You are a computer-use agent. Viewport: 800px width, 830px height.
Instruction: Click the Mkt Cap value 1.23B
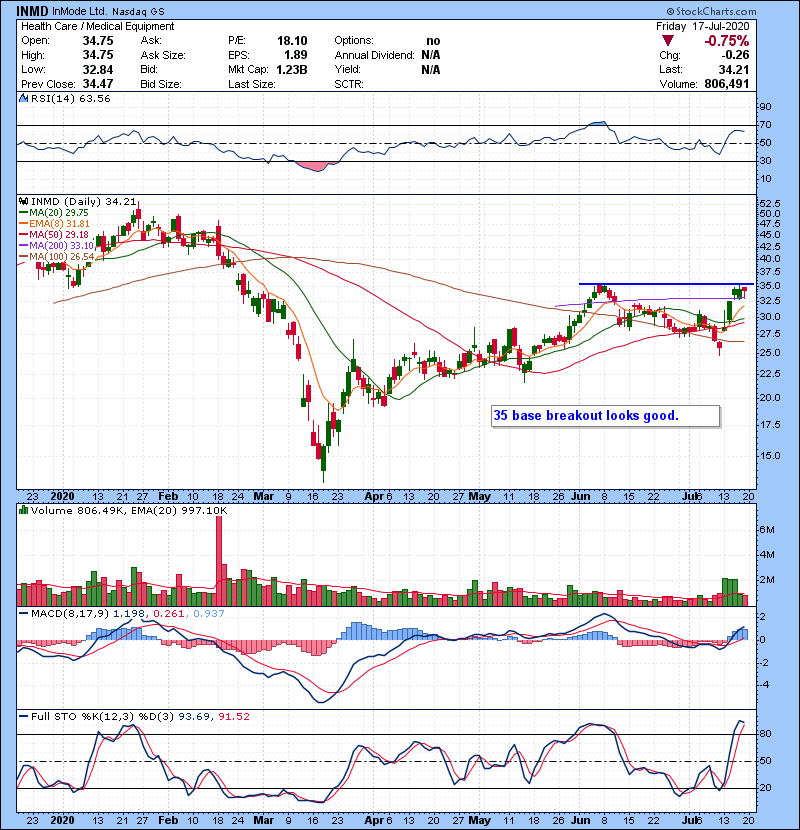point(292,70)
